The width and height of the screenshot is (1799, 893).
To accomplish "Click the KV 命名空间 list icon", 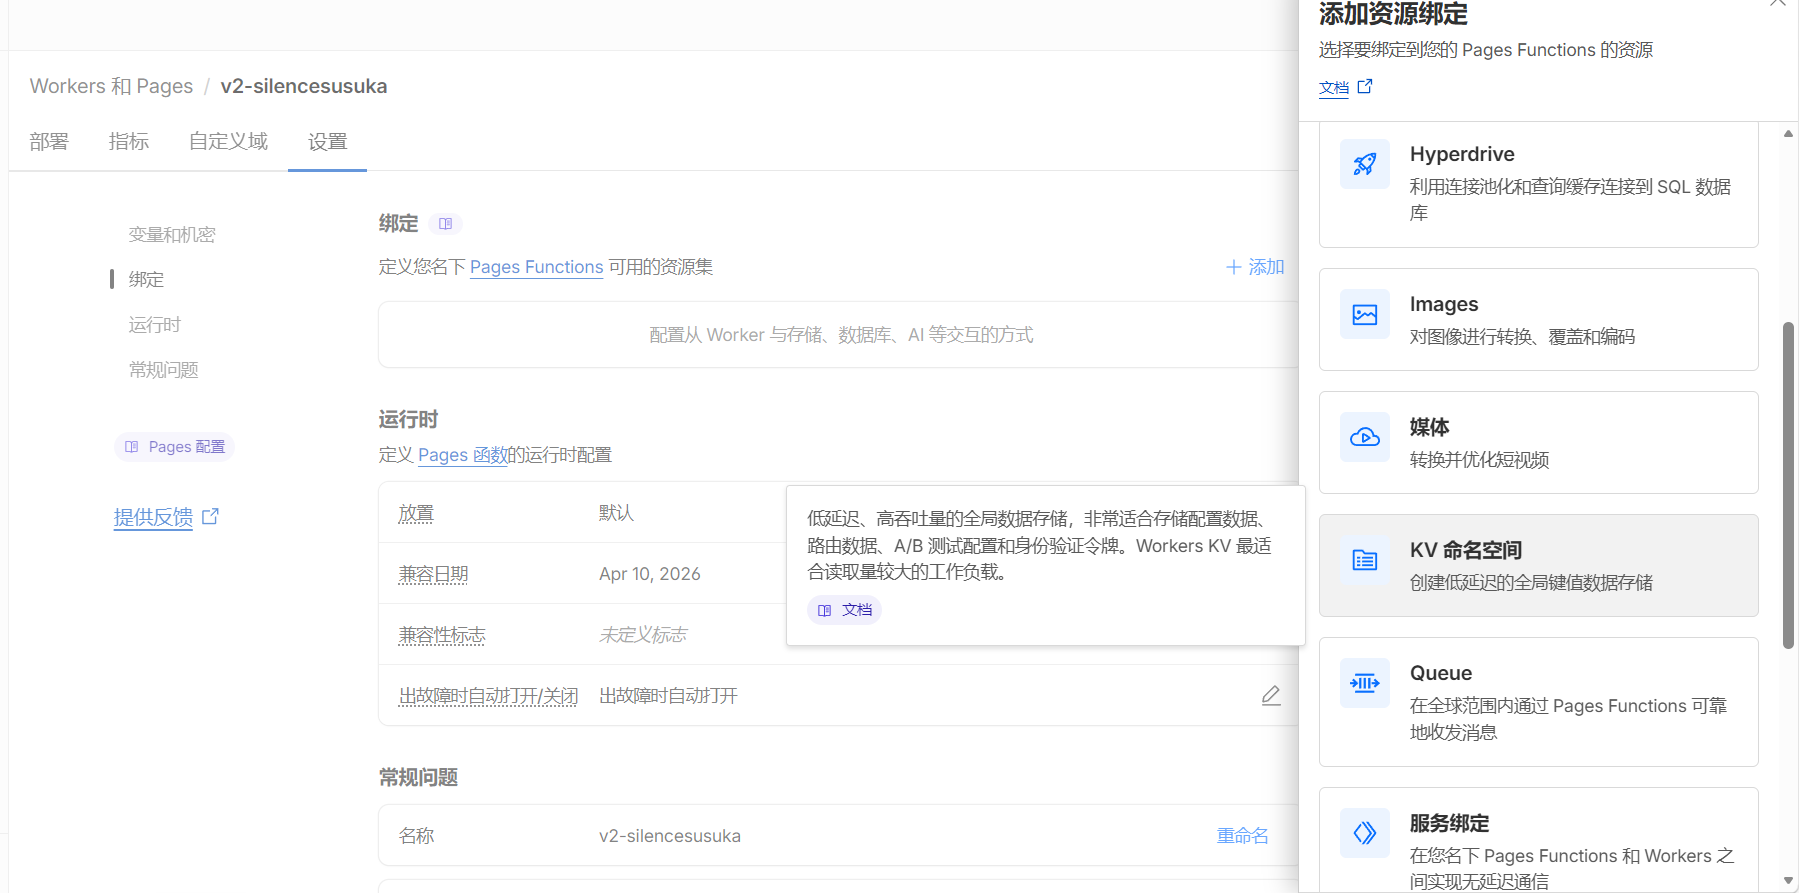I will coord(1365,560).
